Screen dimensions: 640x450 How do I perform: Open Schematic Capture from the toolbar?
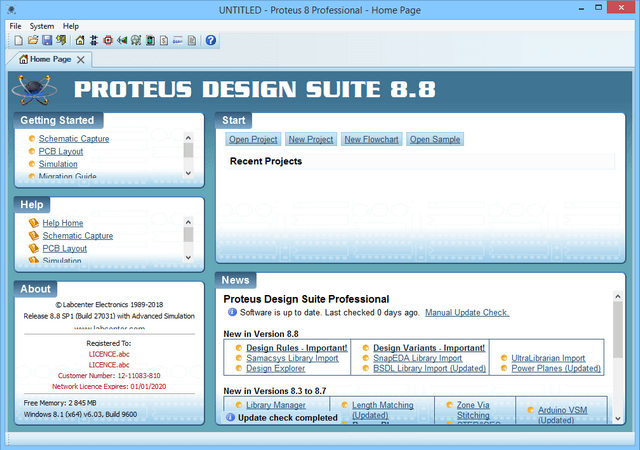pyautogui.click(x=93, y=41)
